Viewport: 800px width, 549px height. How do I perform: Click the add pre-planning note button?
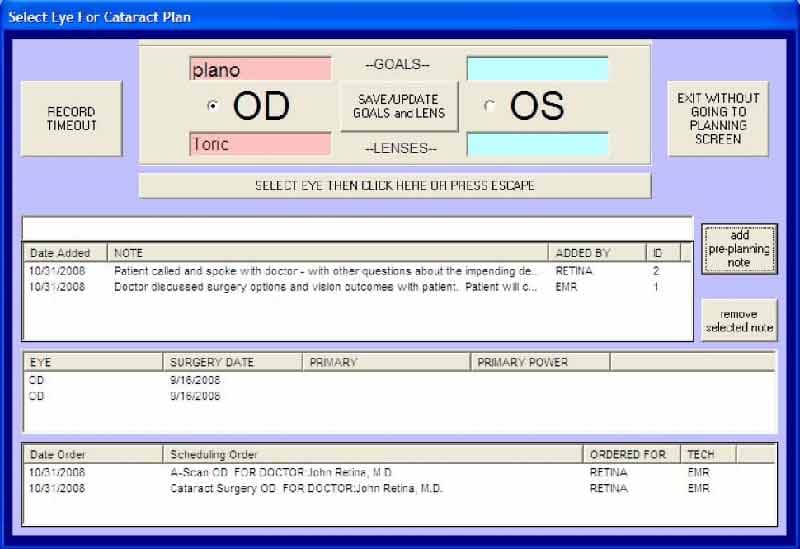[x=739, y=249]
